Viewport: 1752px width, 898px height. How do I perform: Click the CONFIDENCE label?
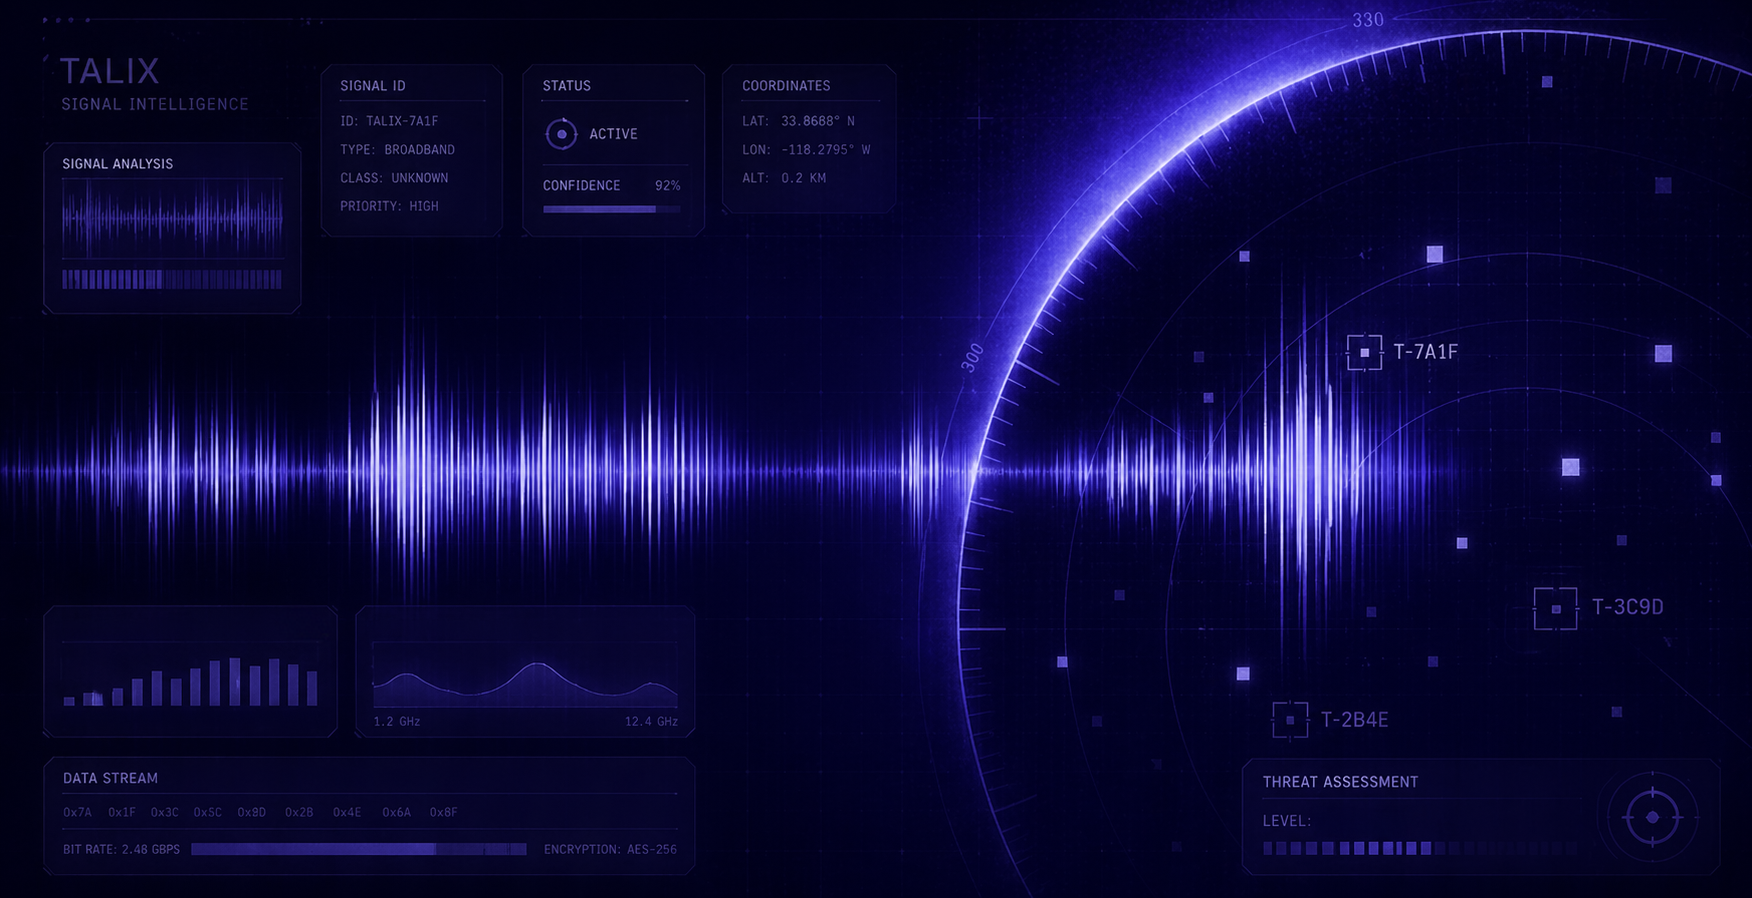click(x=581, y=186)
